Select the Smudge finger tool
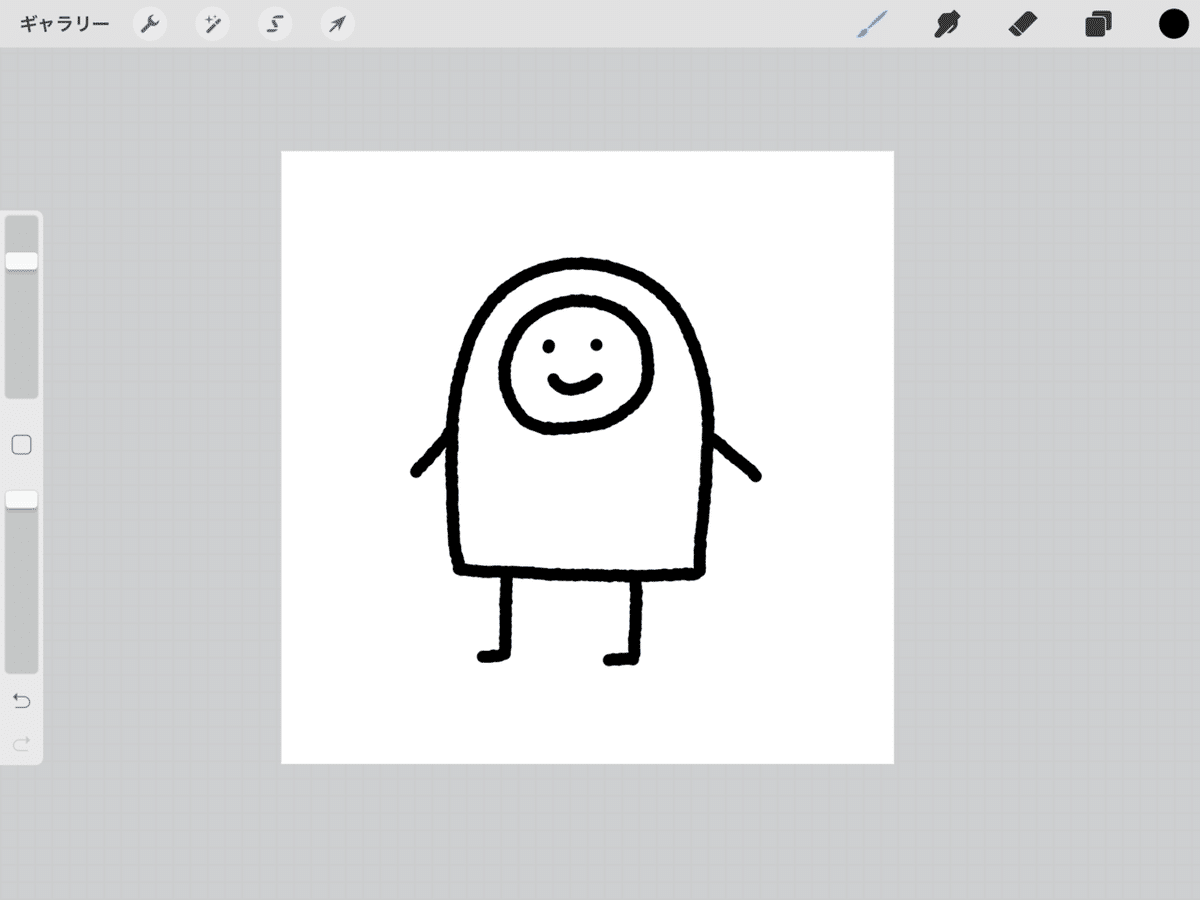Screen dimensions: 1200x900 click(946, 24)
